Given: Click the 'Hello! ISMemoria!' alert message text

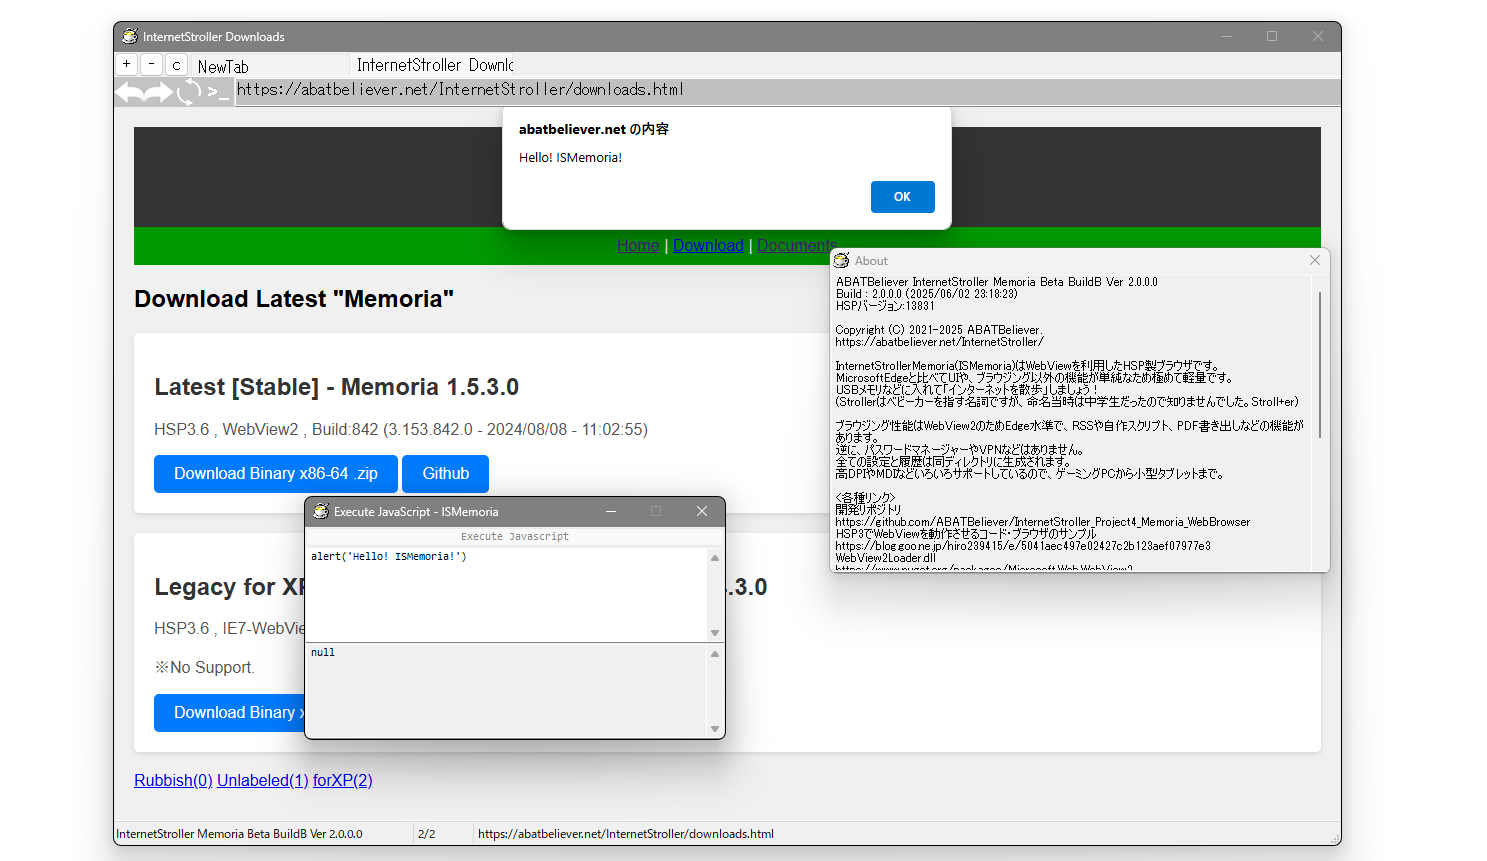Looking at the screenshot, I should 570,158.
